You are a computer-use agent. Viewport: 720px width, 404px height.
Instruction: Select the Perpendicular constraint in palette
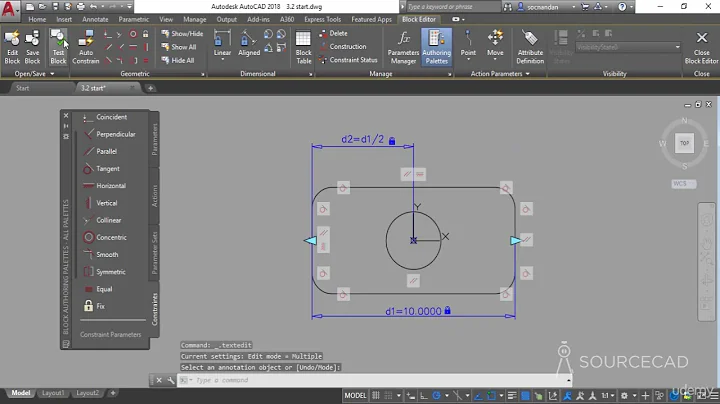(x=112, y=134)
